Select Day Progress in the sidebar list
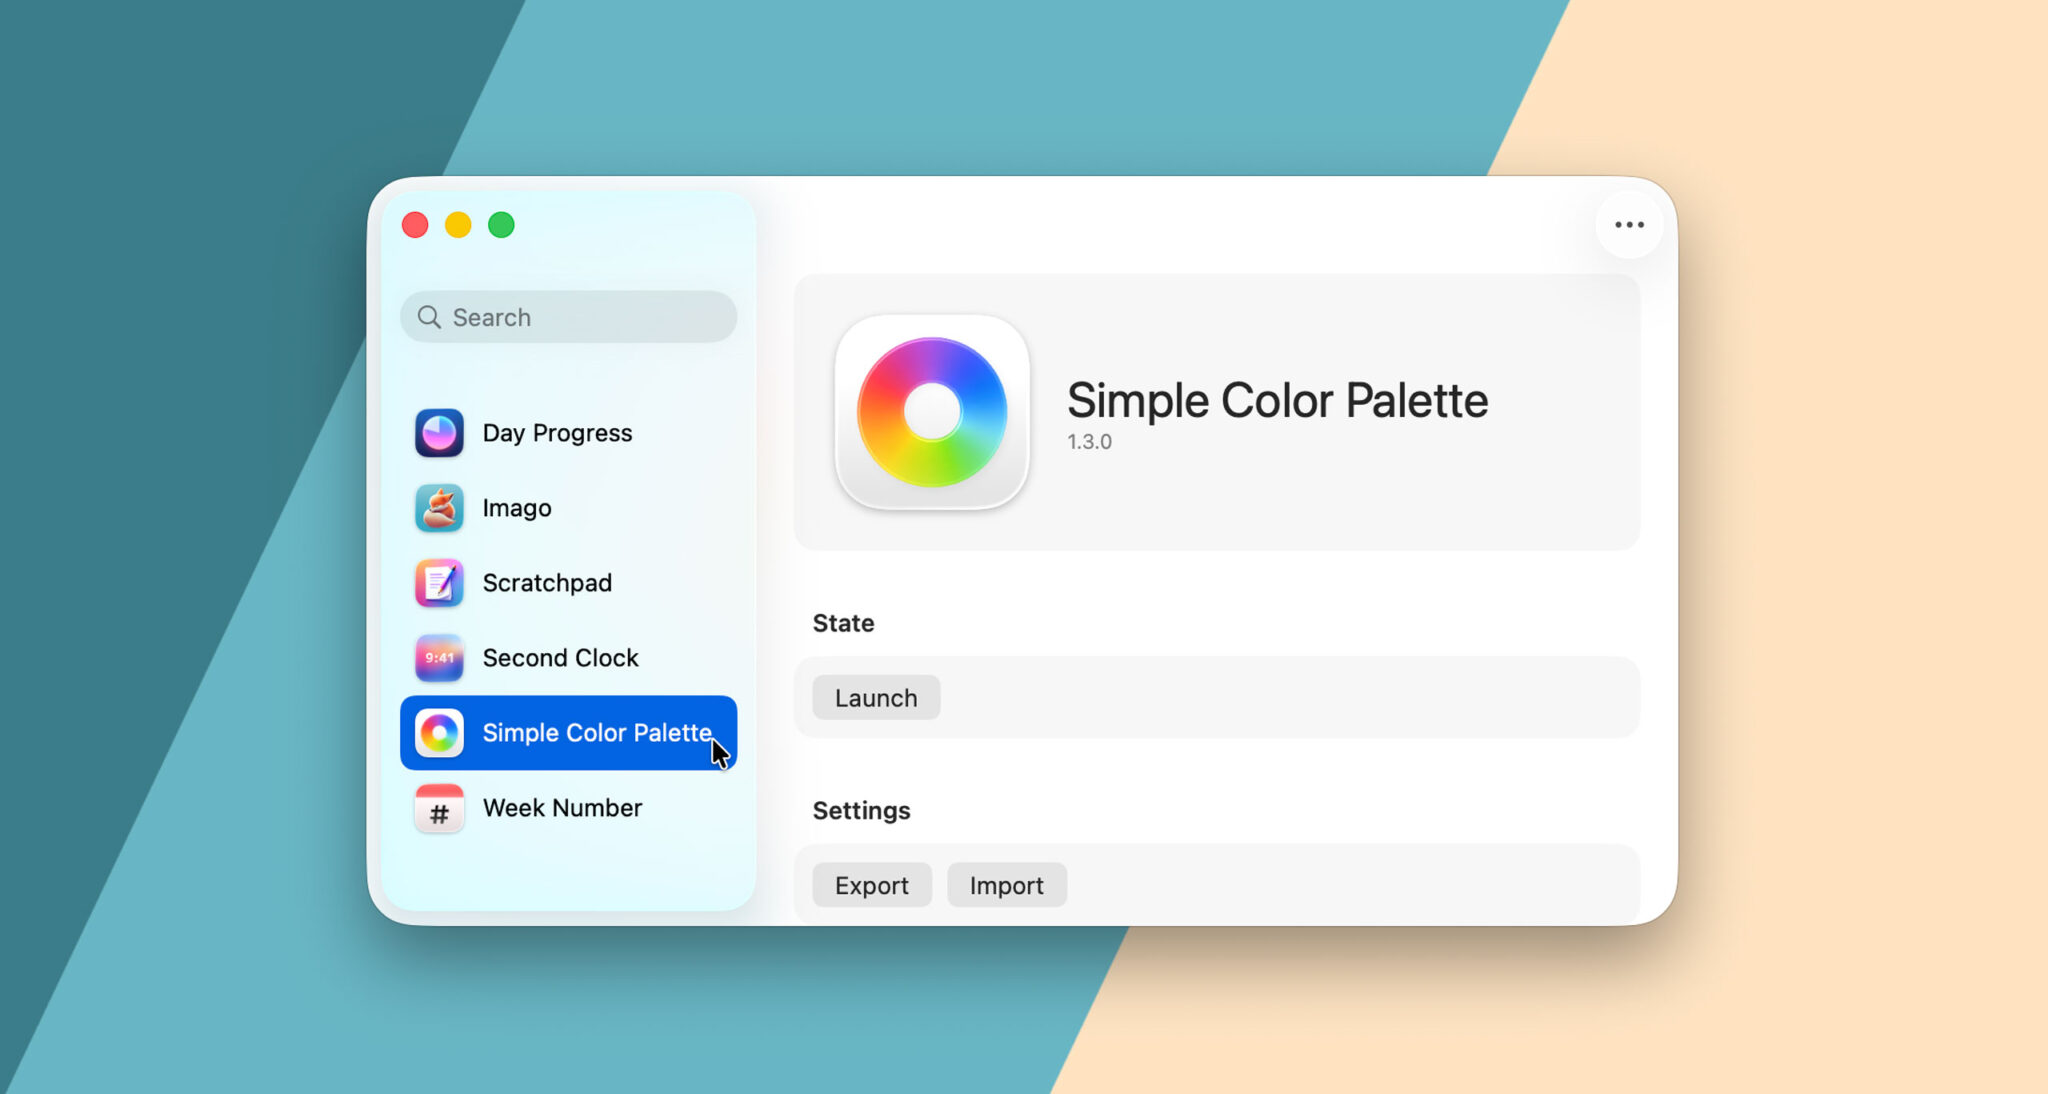 click(x=557, y=433)
